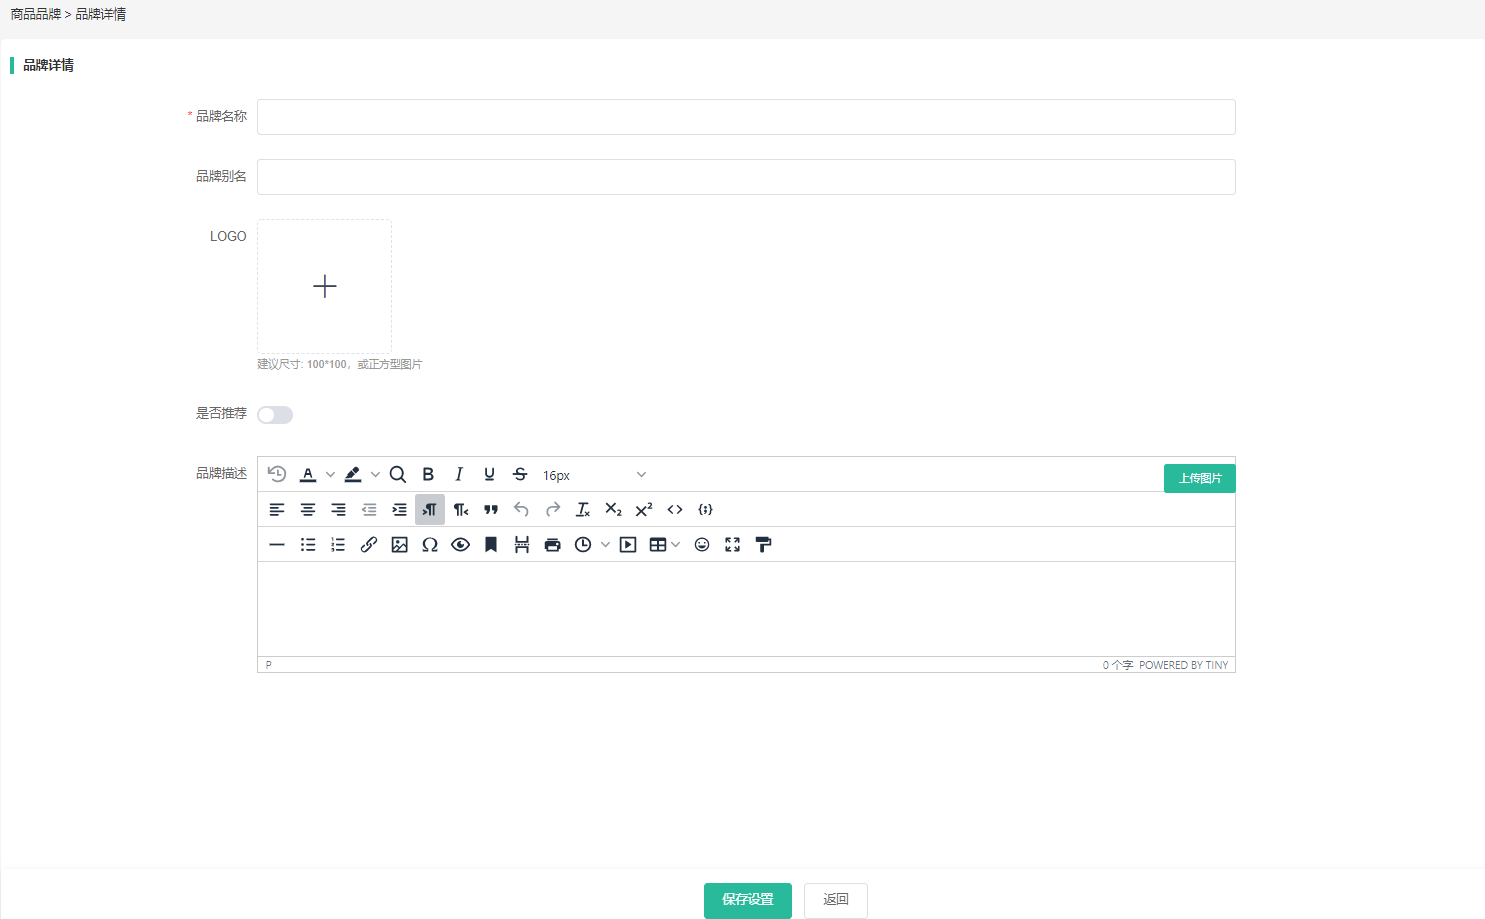Click the 上传图片 button
The image size is (1485, 919).
[x=1199, y=479]
